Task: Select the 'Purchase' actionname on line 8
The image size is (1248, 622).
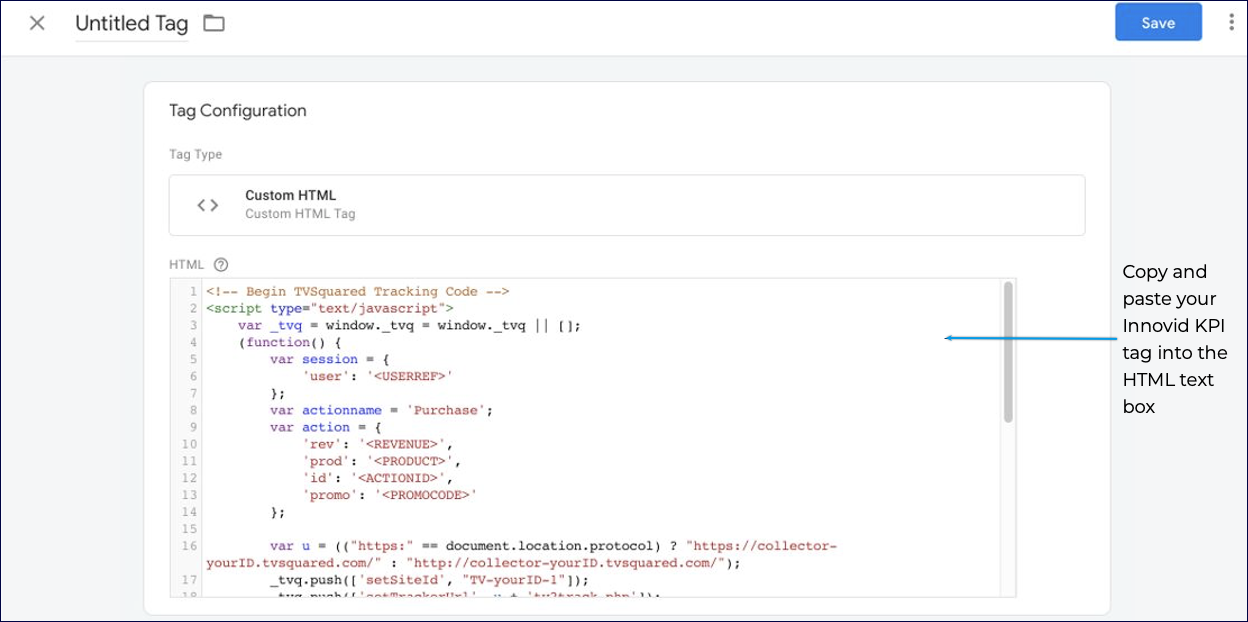Action: 445,409
